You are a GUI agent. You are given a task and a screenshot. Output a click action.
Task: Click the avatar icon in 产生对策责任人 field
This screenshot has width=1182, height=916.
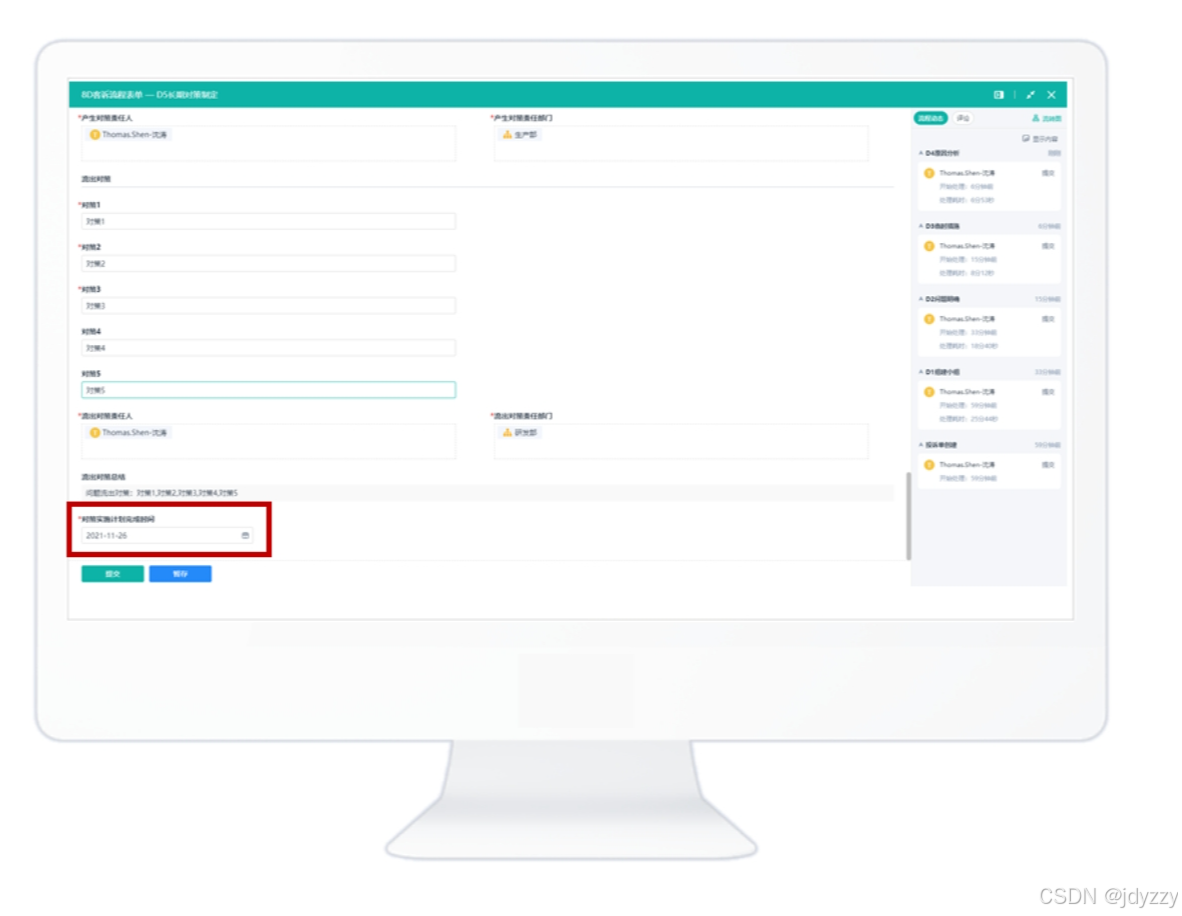95,135
